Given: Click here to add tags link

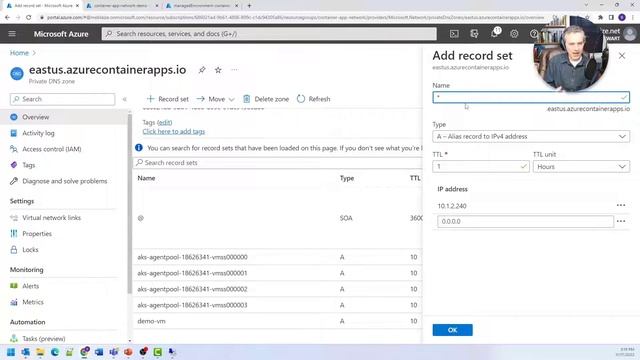Looking at the screenshot, I should point(174,131).
